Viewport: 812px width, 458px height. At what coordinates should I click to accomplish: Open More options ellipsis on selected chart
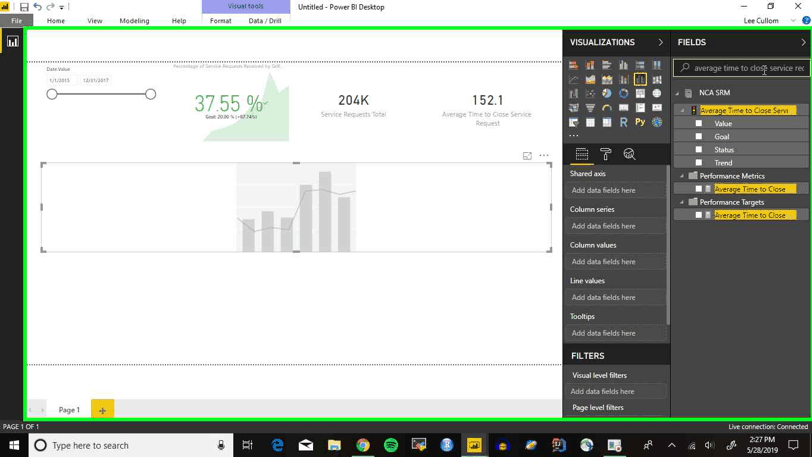pyautogui.click(x=544, y=155)
